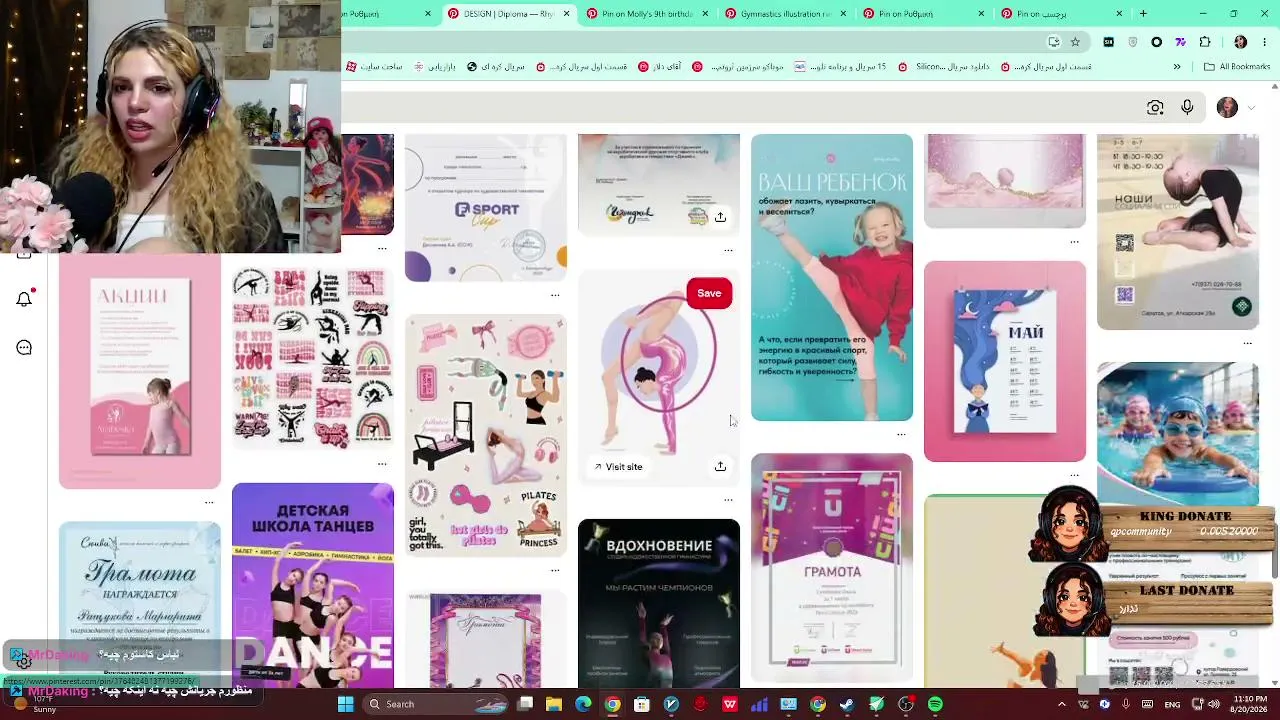Expand the accounts chevron beside profile avatar
Image resolution: width=1280 pixels, height=720 pixels.
tap(1250, 108)
